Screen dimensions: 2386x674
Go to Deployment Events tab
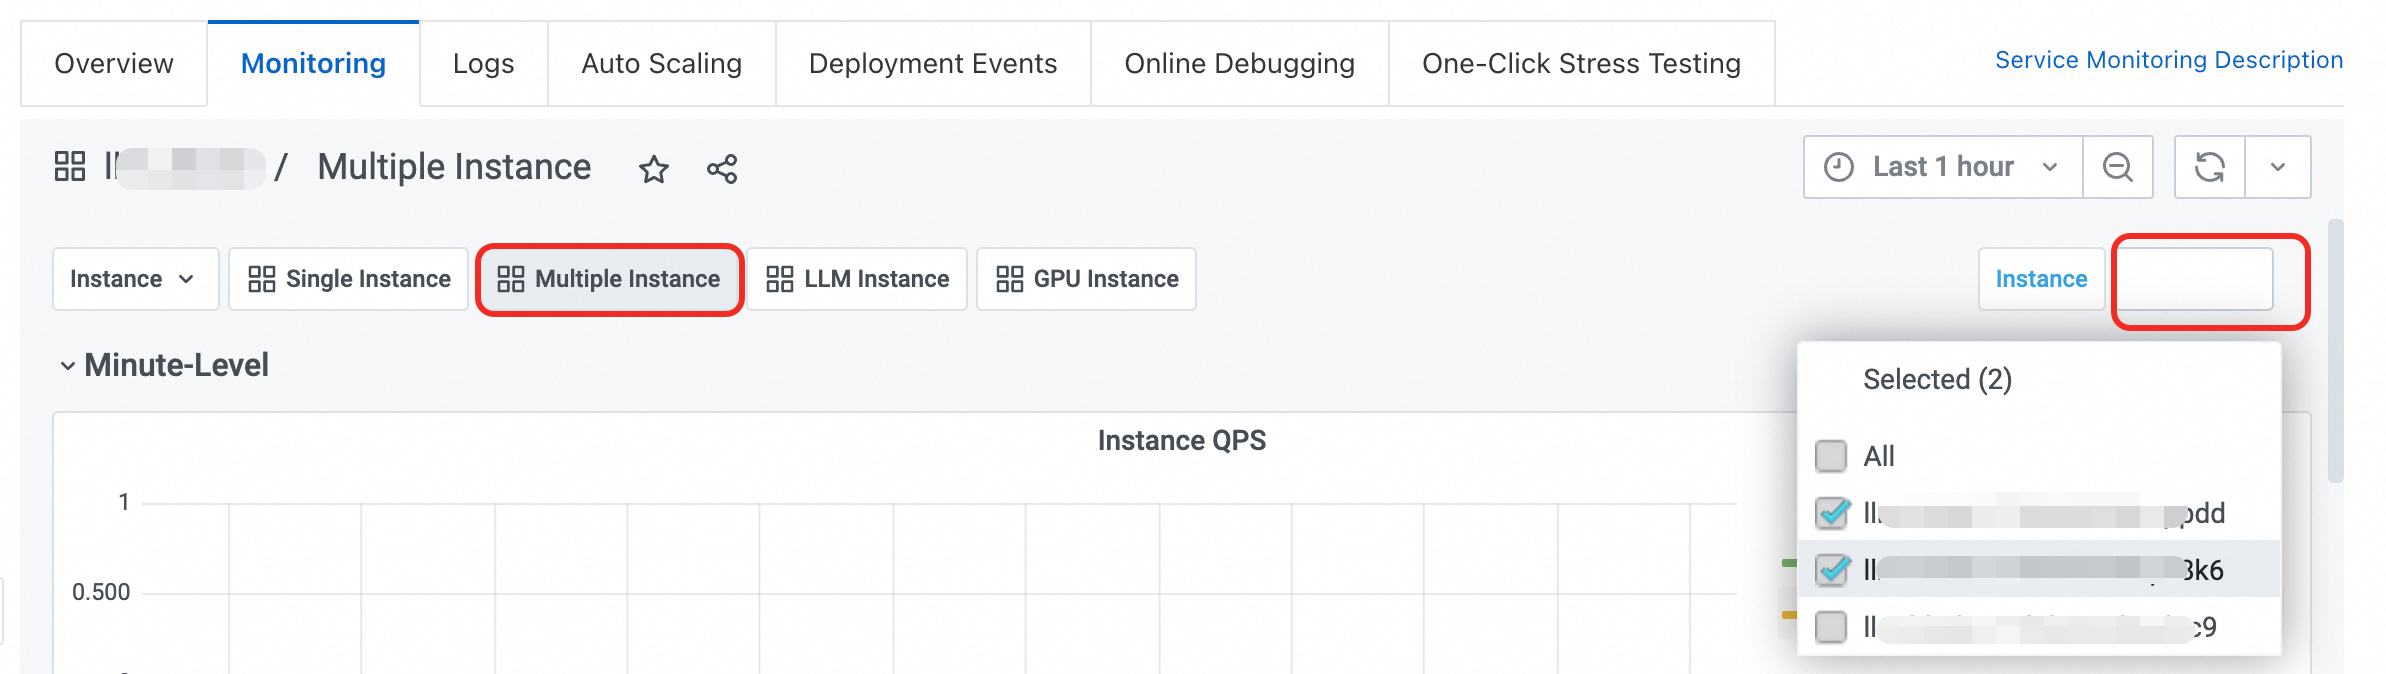(x=932, y=63)
